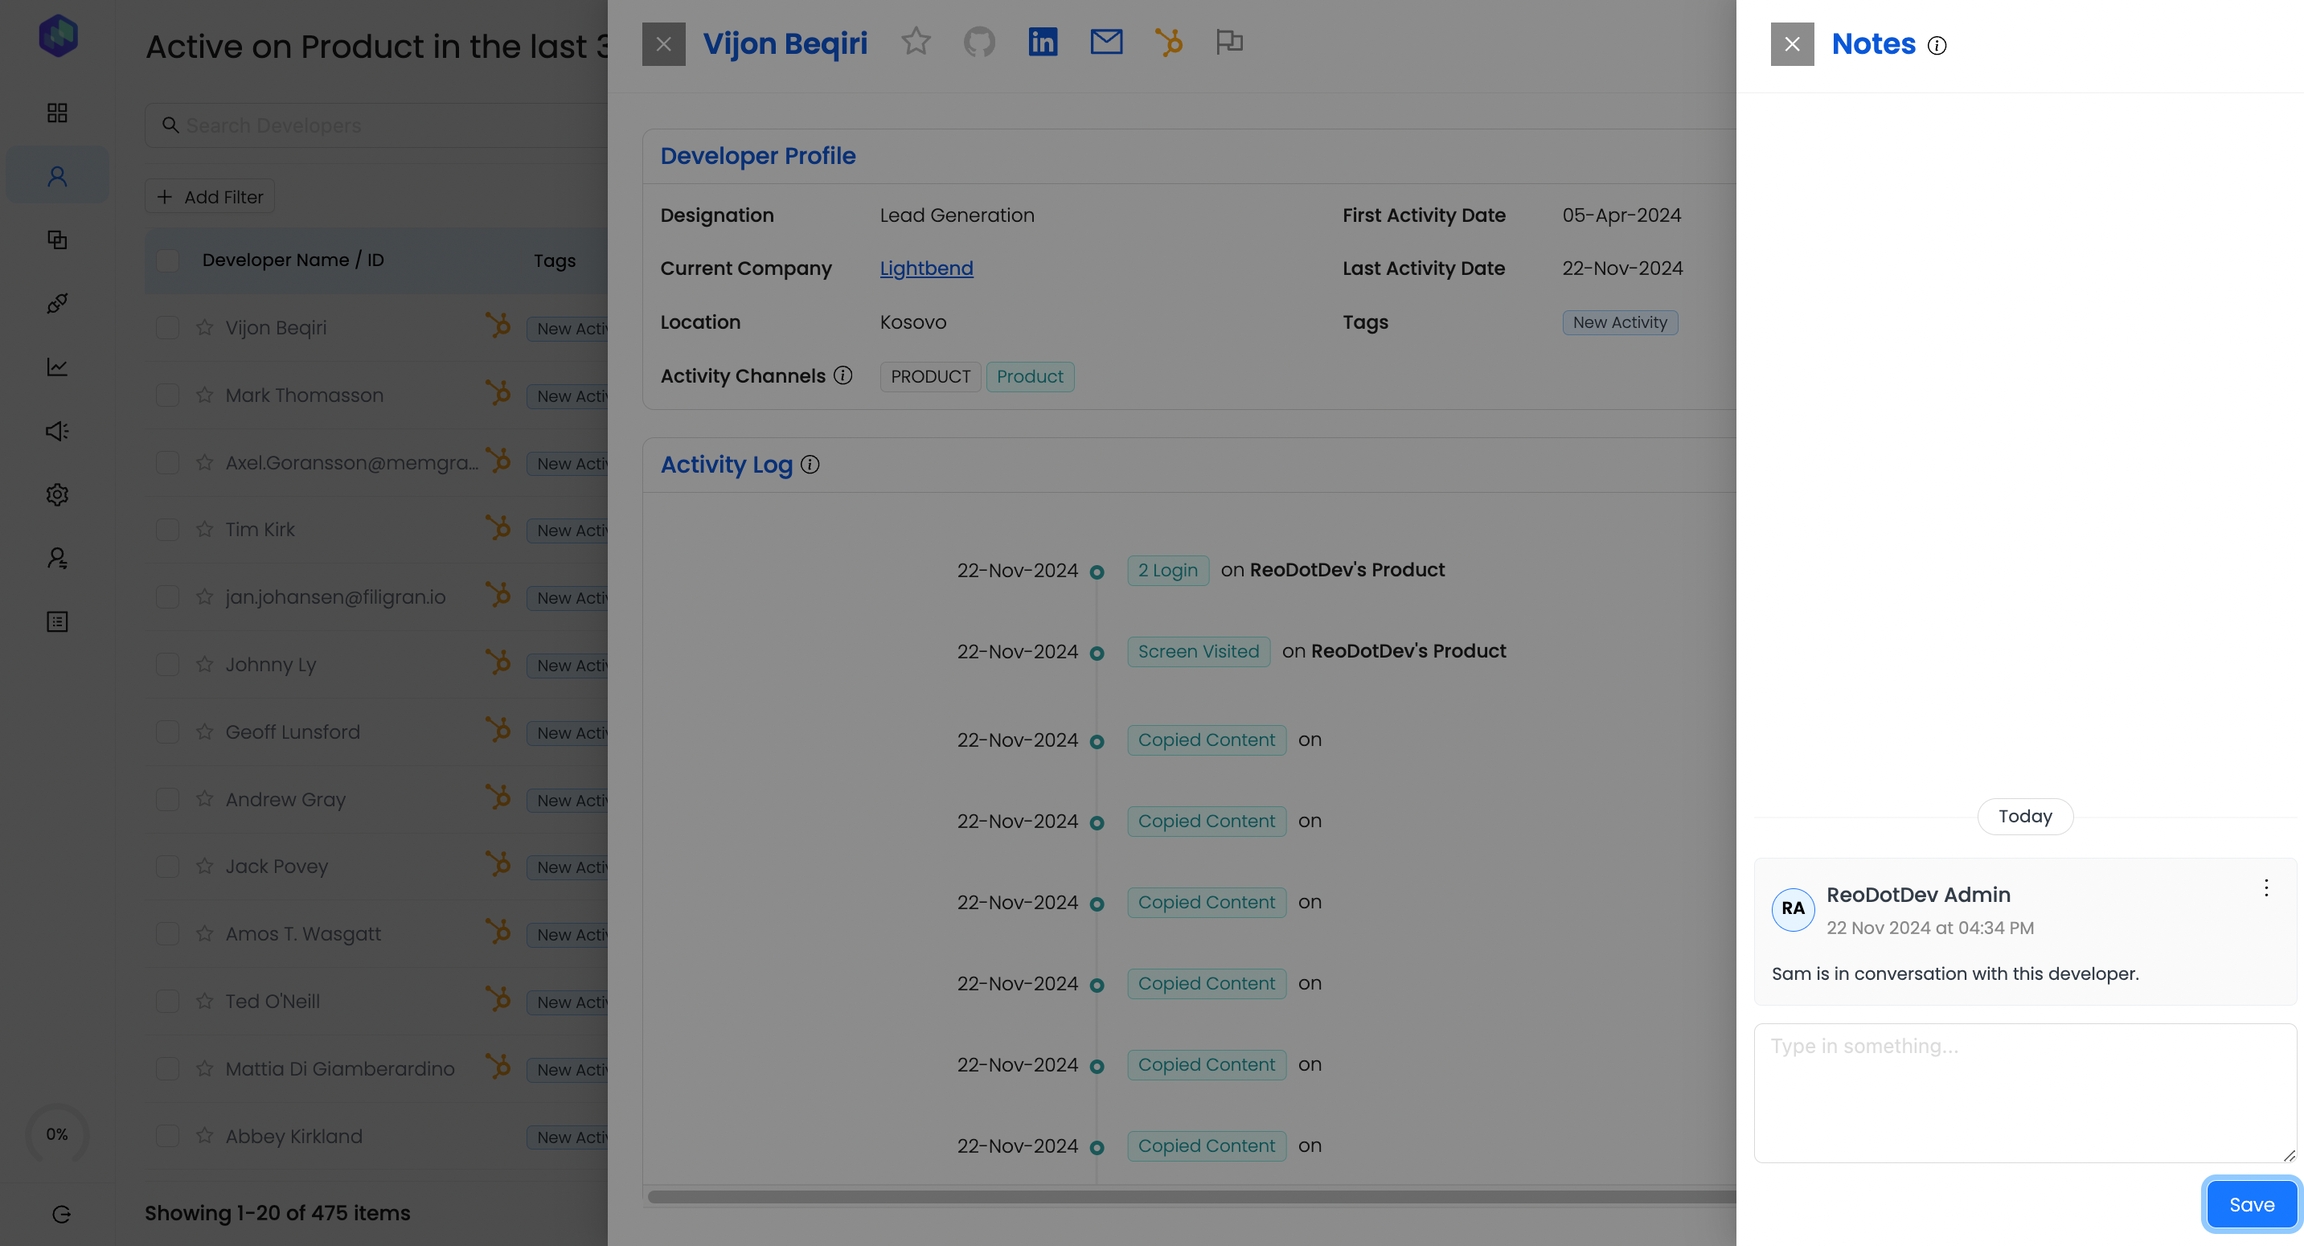The width and height of the screenshot is (2304, 1246).
Task: Open the three-dot menu on ReoDotDev Admin note
Action: [x=2266, y=888]
